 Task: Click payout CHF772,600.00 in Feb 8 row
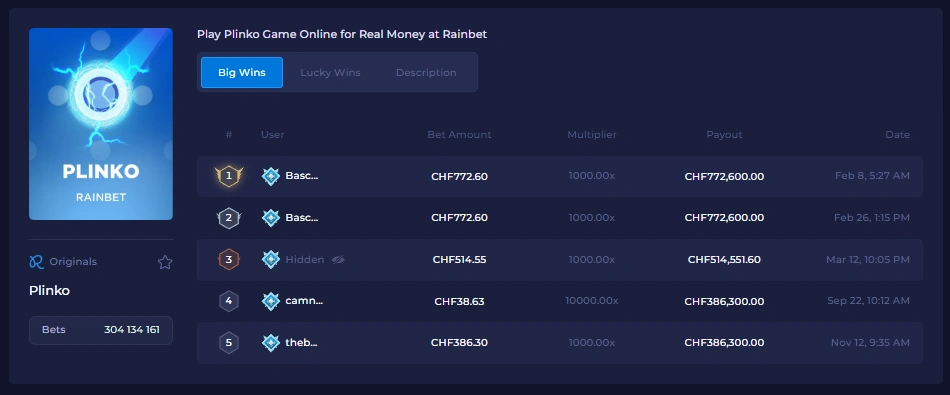724,176
